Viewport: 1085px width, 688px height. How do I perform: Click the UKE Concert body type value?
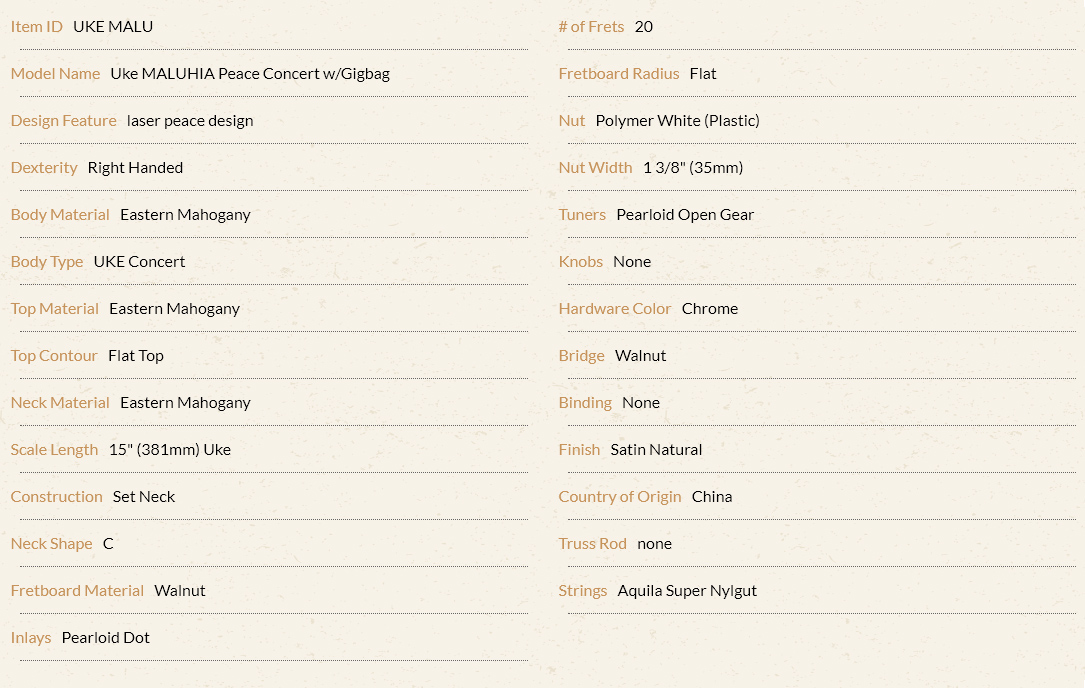pos(140,262)
